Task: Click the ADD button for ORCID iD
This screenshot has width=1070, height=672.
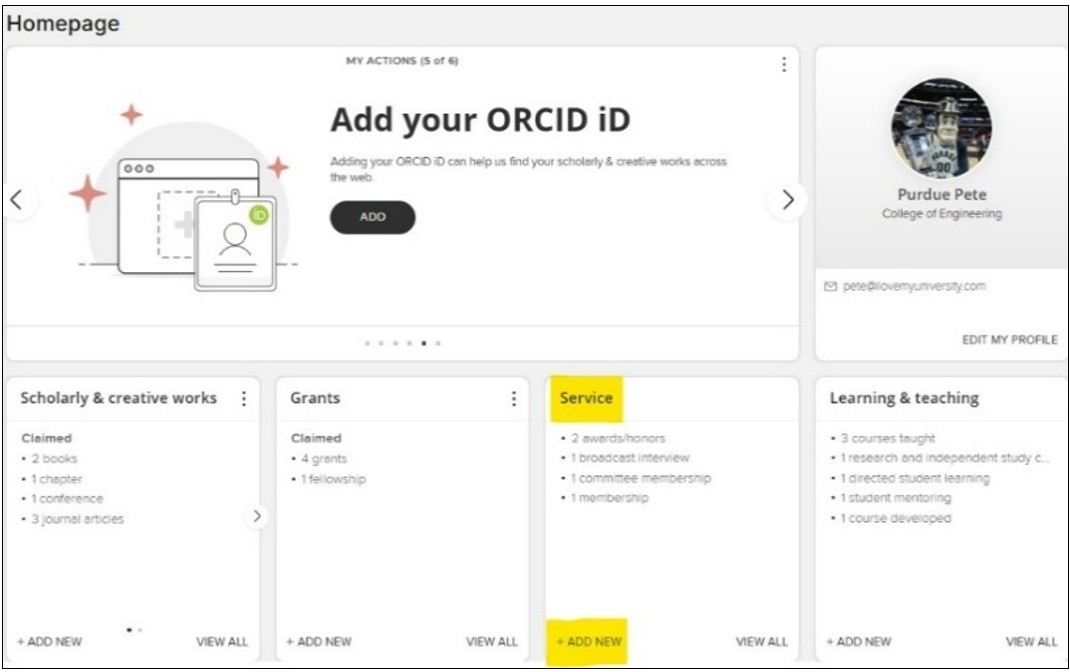Action: (373, 217)
